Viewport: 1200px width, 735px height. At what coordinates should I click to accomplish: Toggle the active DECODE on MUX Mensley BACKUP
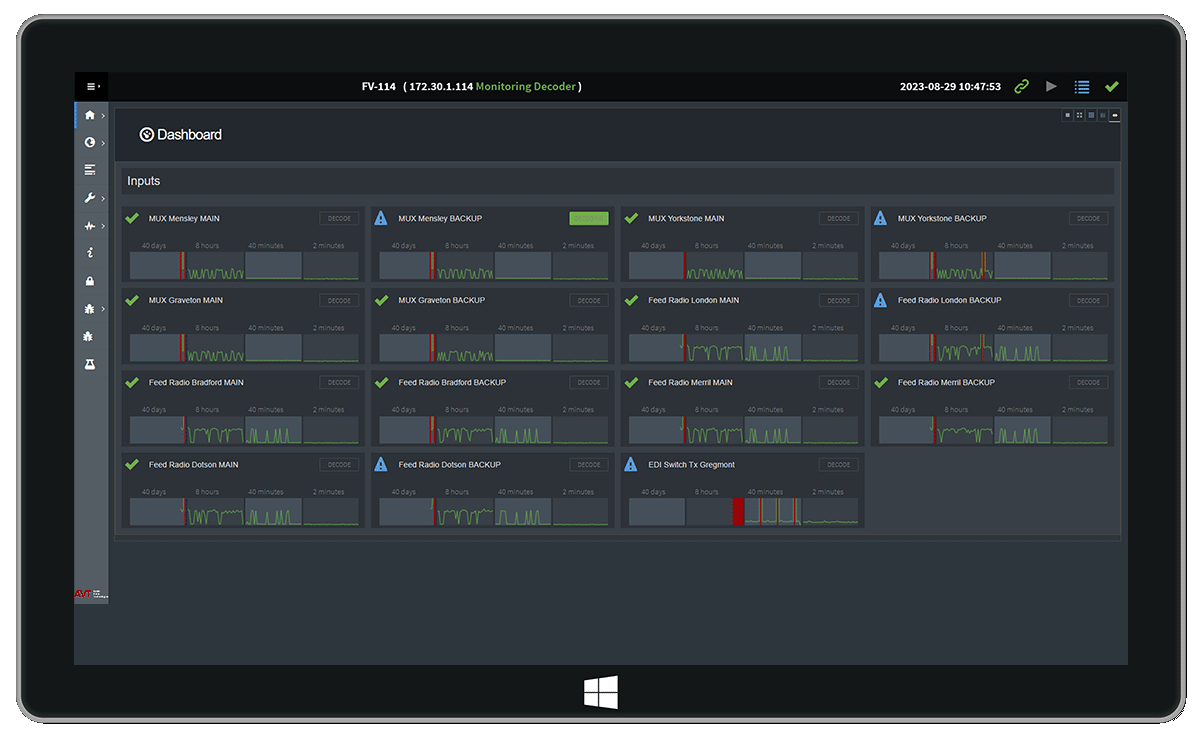pyautogui.click(x=589, y=218)
